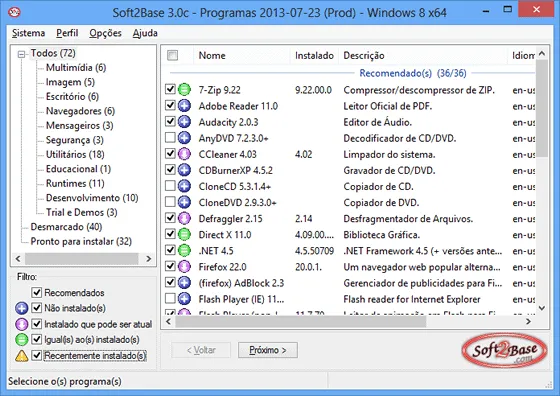Toggle the select-all checkbox in the list header
This screenshot has width=560, height=396.
coord(172,55)
